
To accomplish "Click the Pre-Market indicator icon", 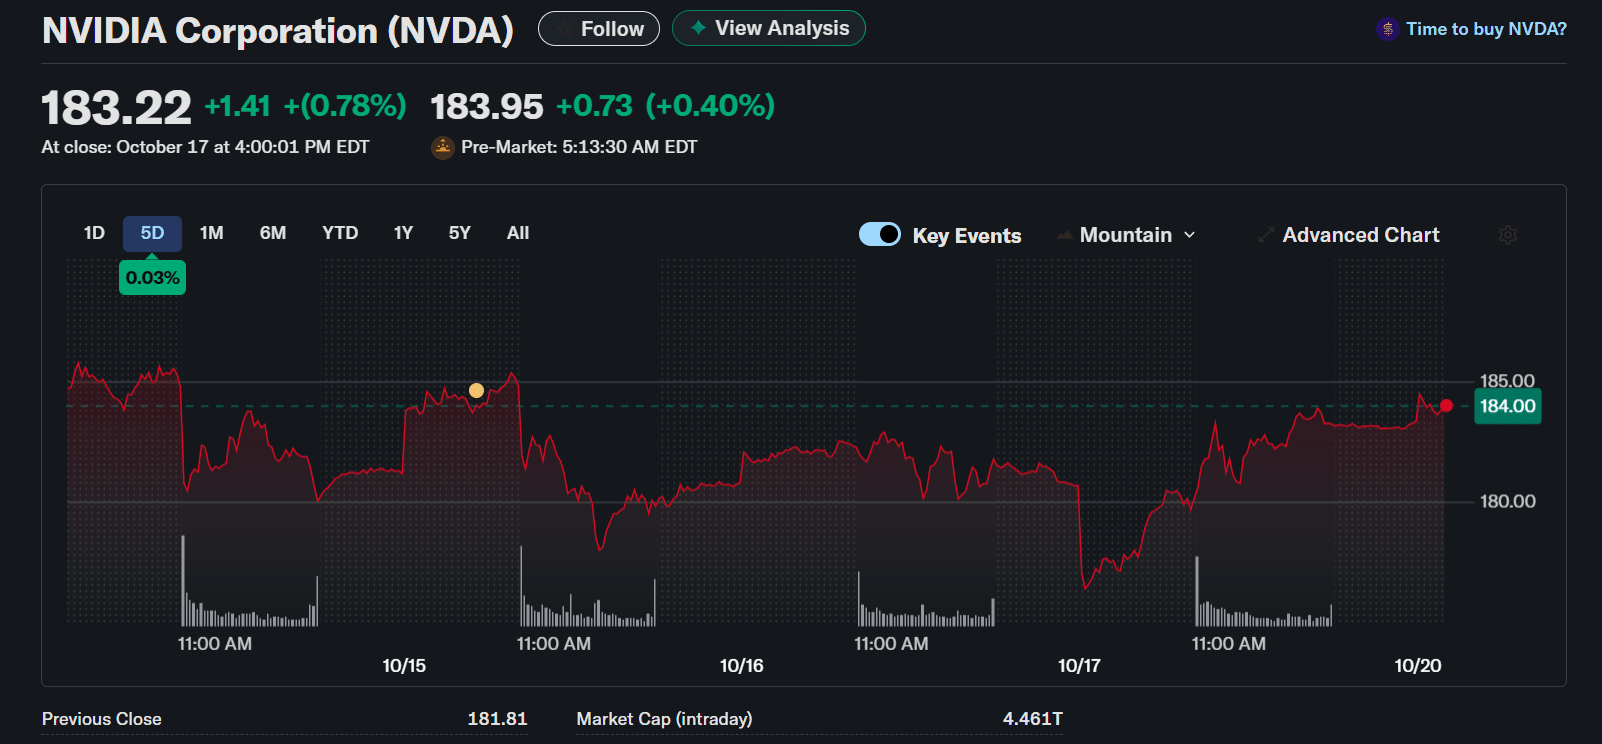I will (x=441, y=146).
